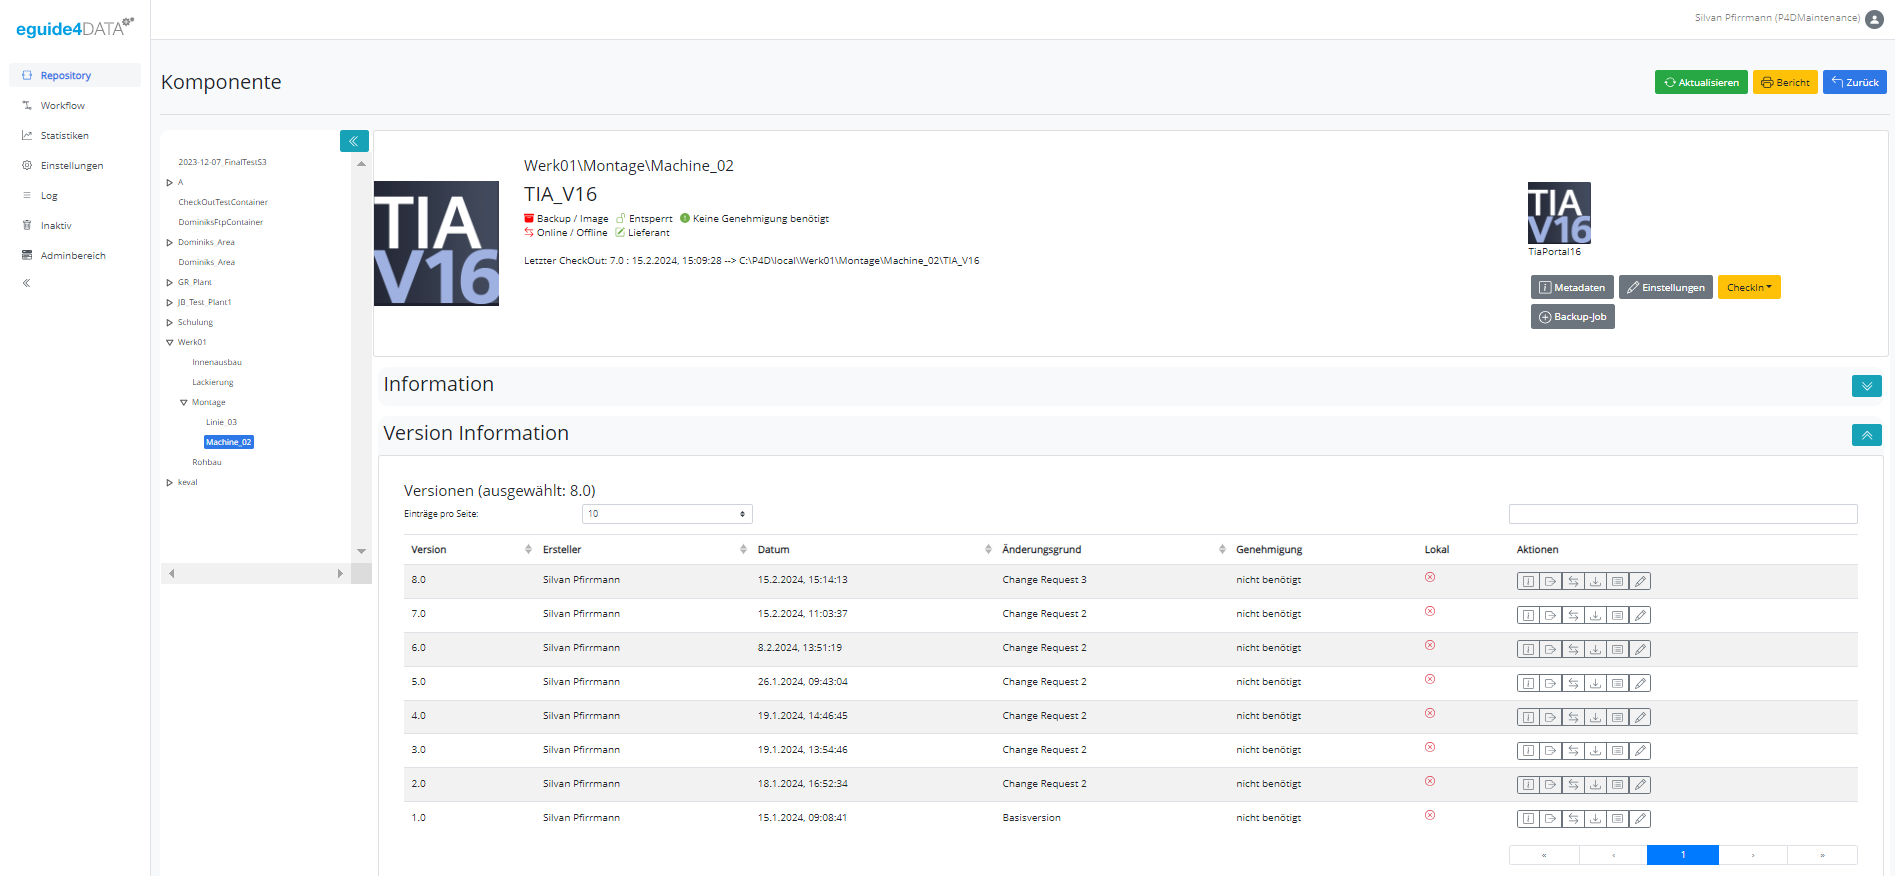
Task: Click the list details icon for version 3.0
Action: point(1617,751)
